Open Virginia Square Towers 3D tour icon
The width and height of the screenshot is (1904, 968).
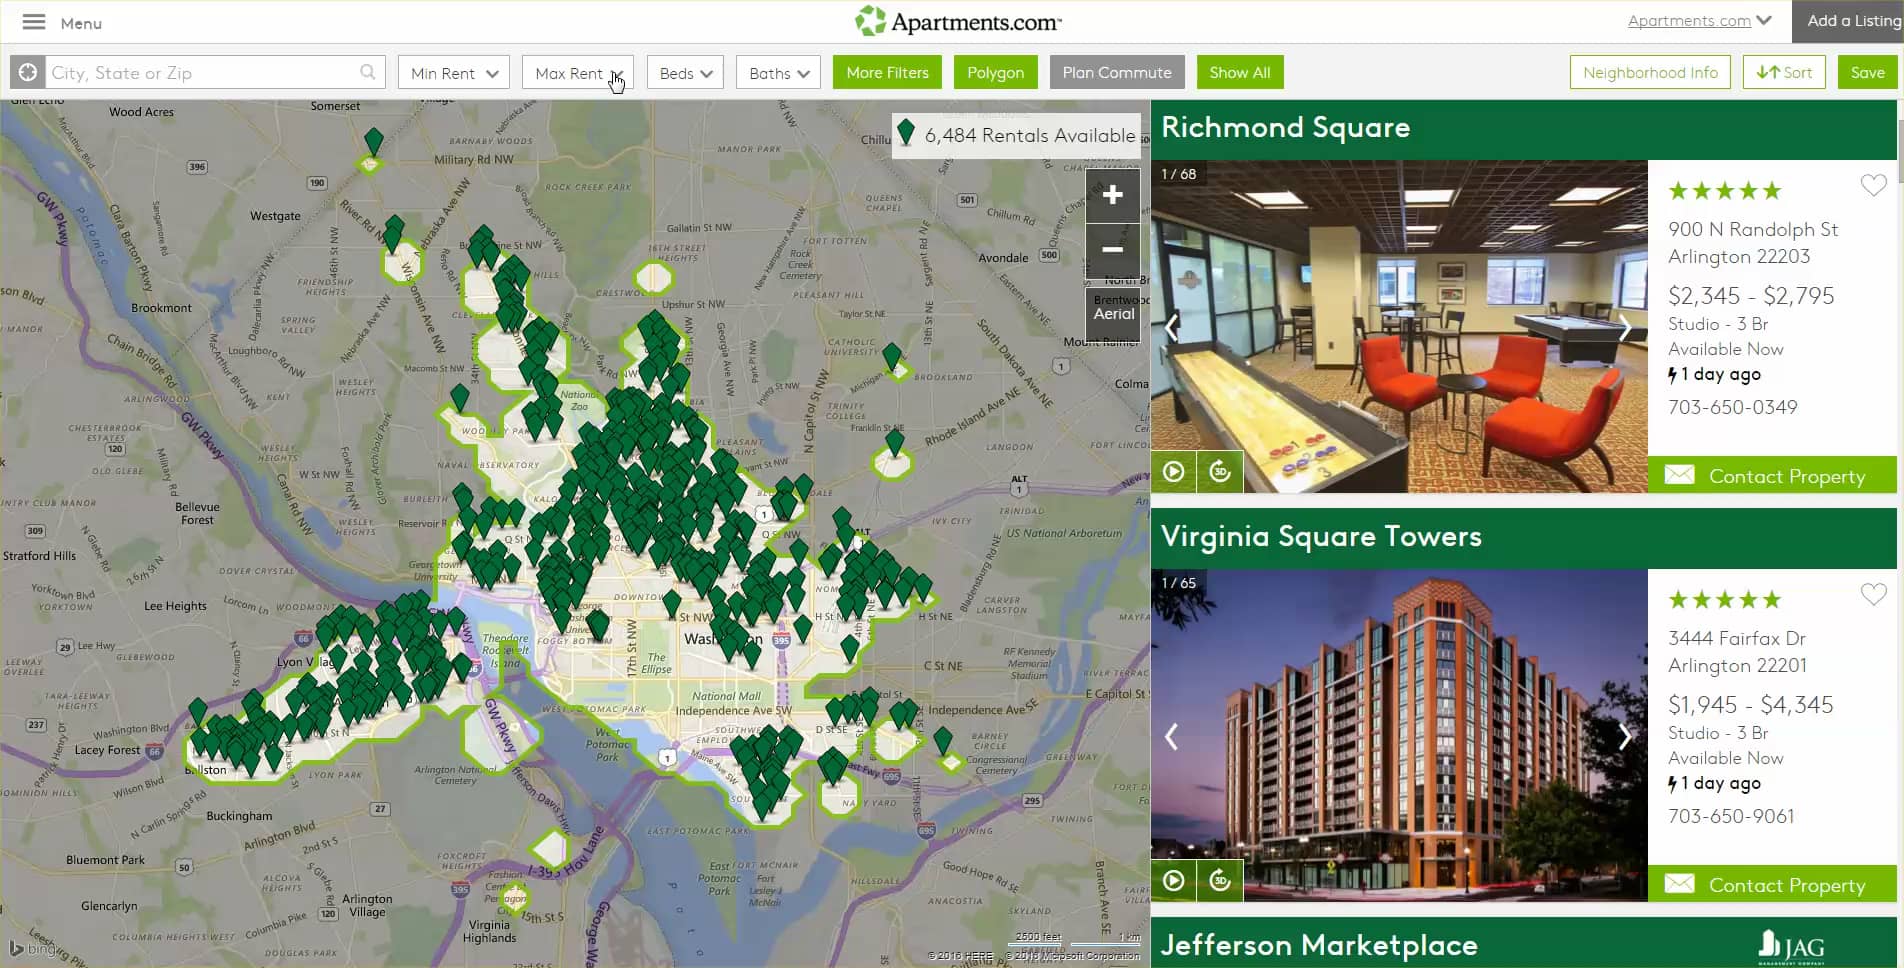point(1220,880)
